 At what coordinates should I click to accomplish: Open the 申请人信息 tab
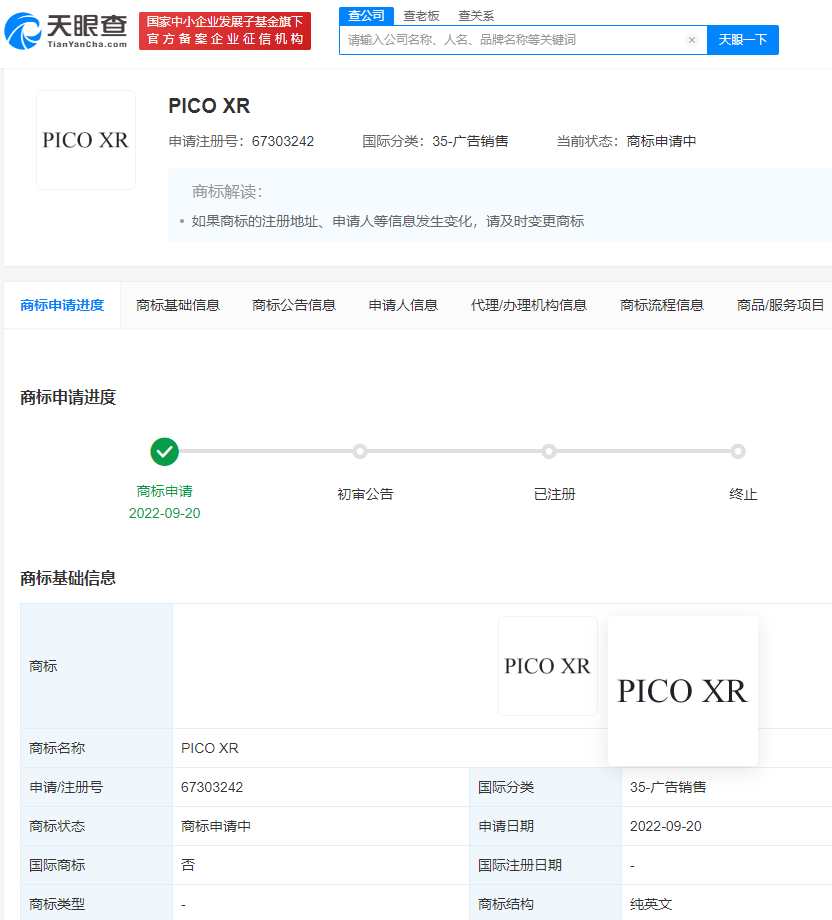tap(402, 305)
